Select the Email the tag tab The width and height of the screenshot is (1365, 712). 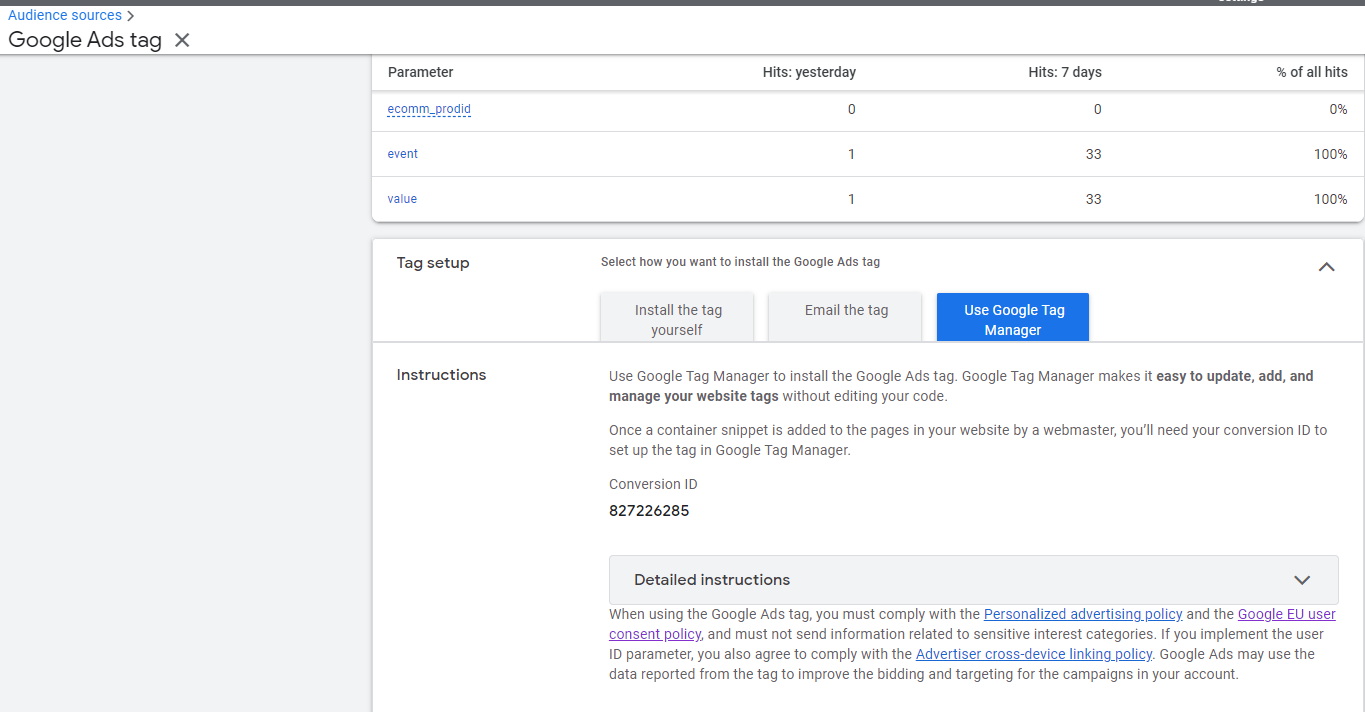point(845,319)
